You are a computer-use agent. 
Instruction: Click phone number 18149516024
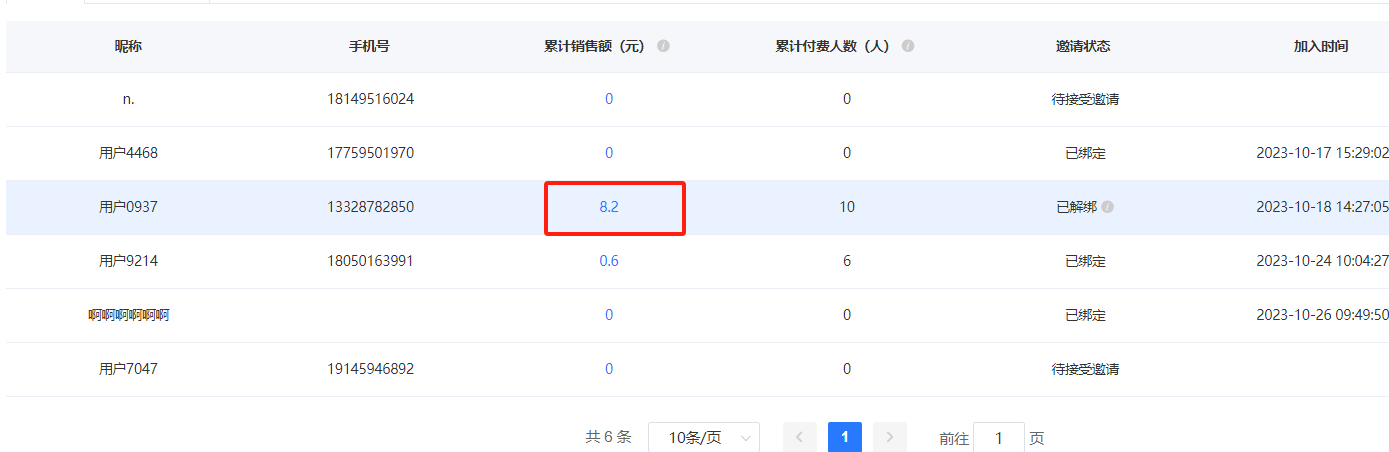[369, 99]
